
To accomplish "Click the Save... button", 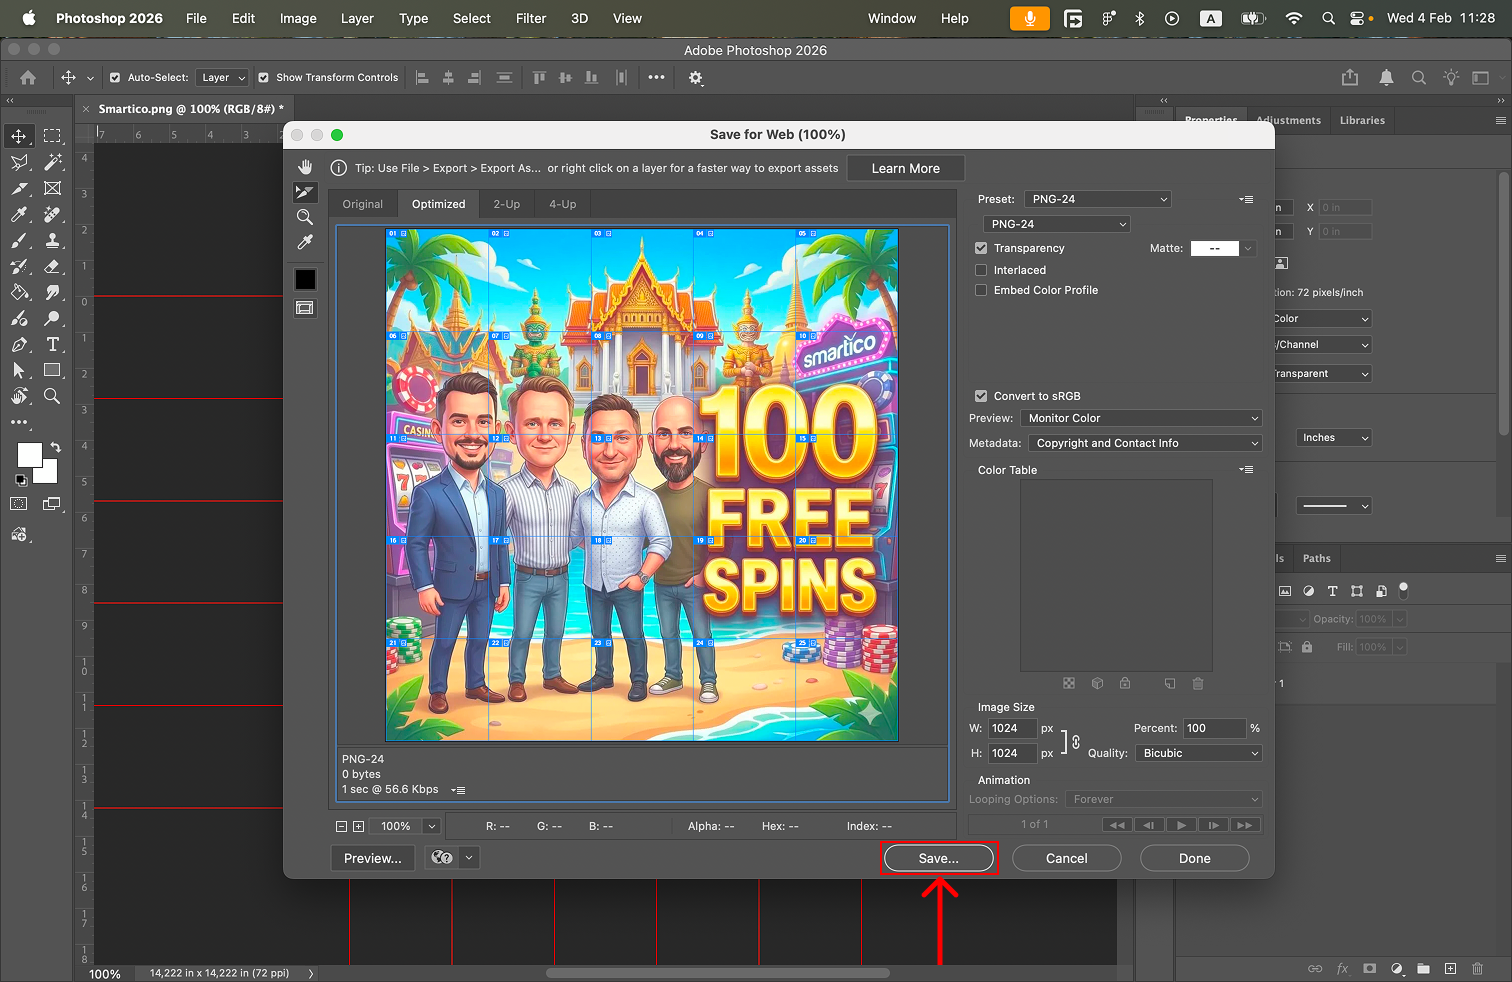I will [x=938, y=858].
